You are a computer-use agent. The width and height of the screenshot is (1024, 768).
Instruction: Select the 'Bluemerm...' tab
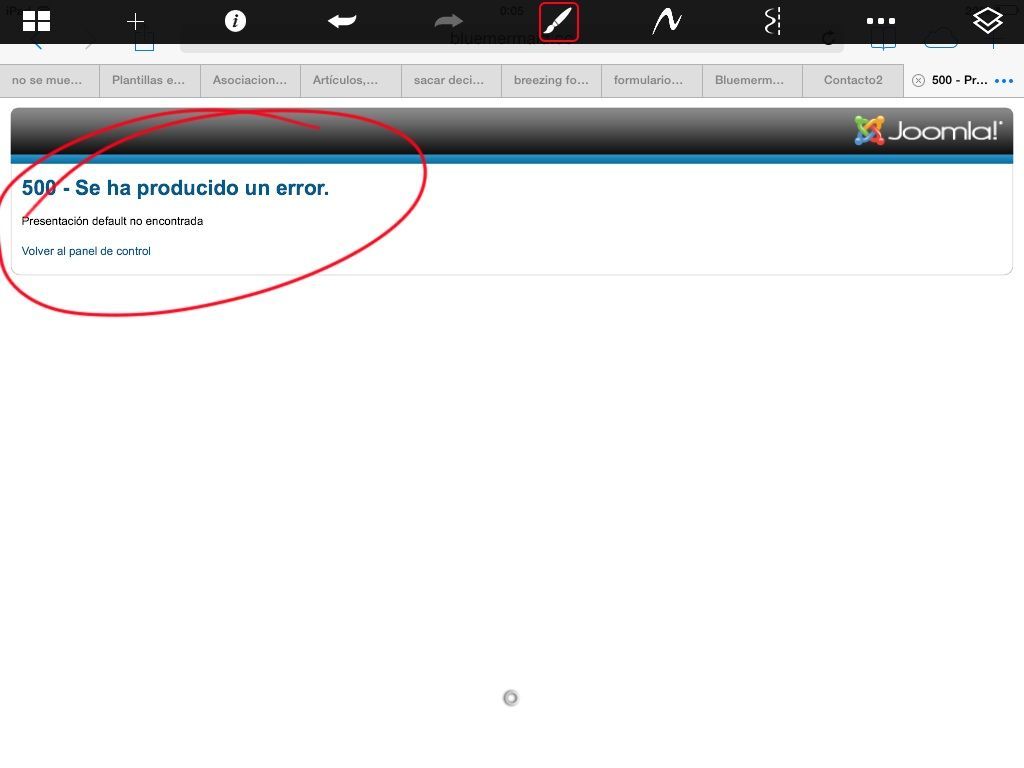tap(752, 80)
